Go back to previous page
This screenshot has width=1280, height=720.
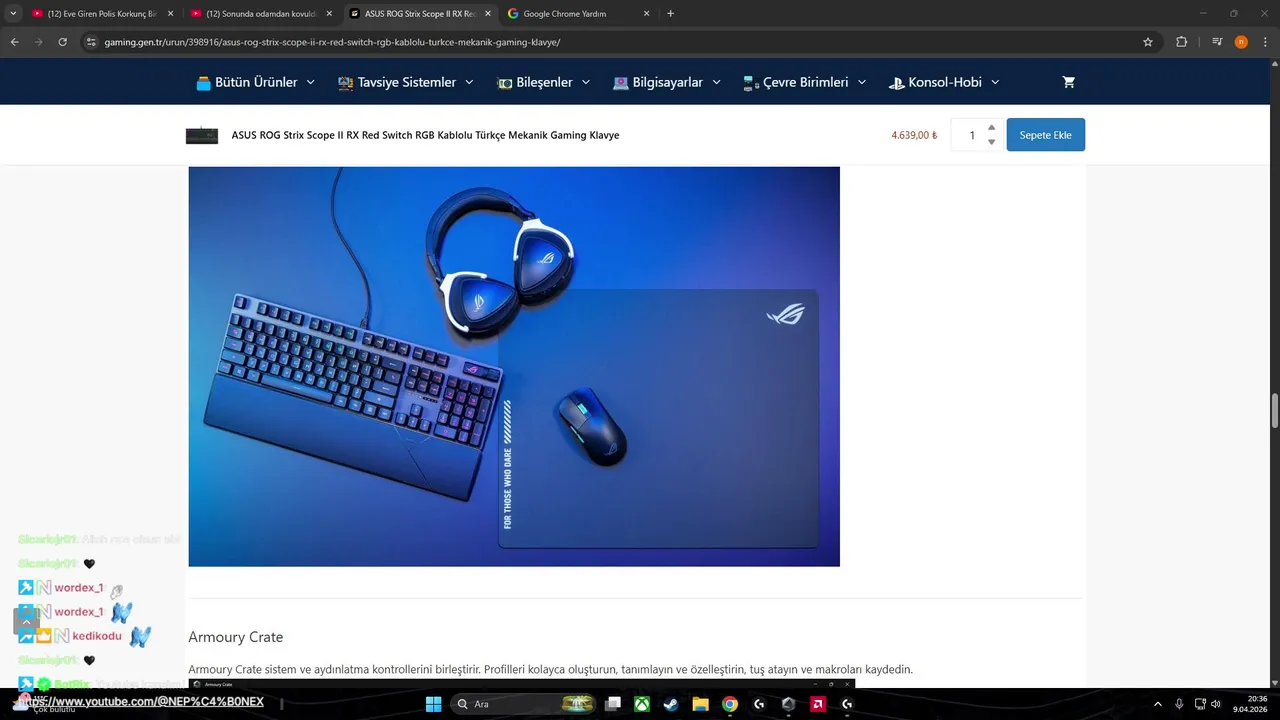click(x=14, y=42)
